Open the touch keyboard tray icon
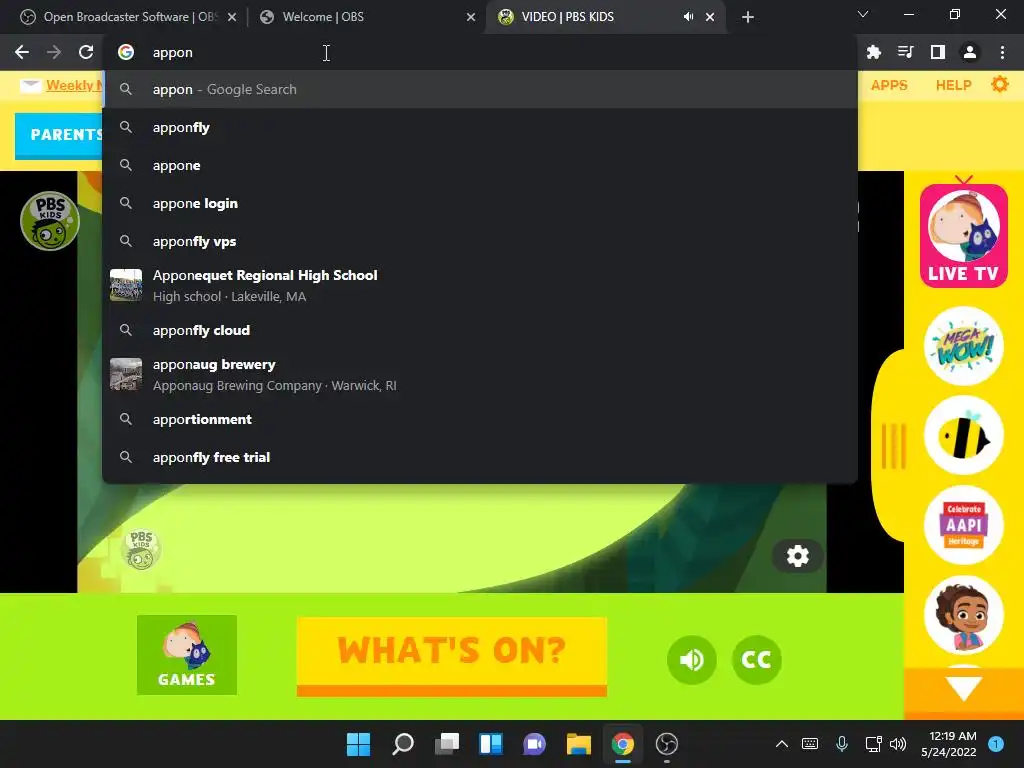 pyautogui.click(x=810, y=744)
